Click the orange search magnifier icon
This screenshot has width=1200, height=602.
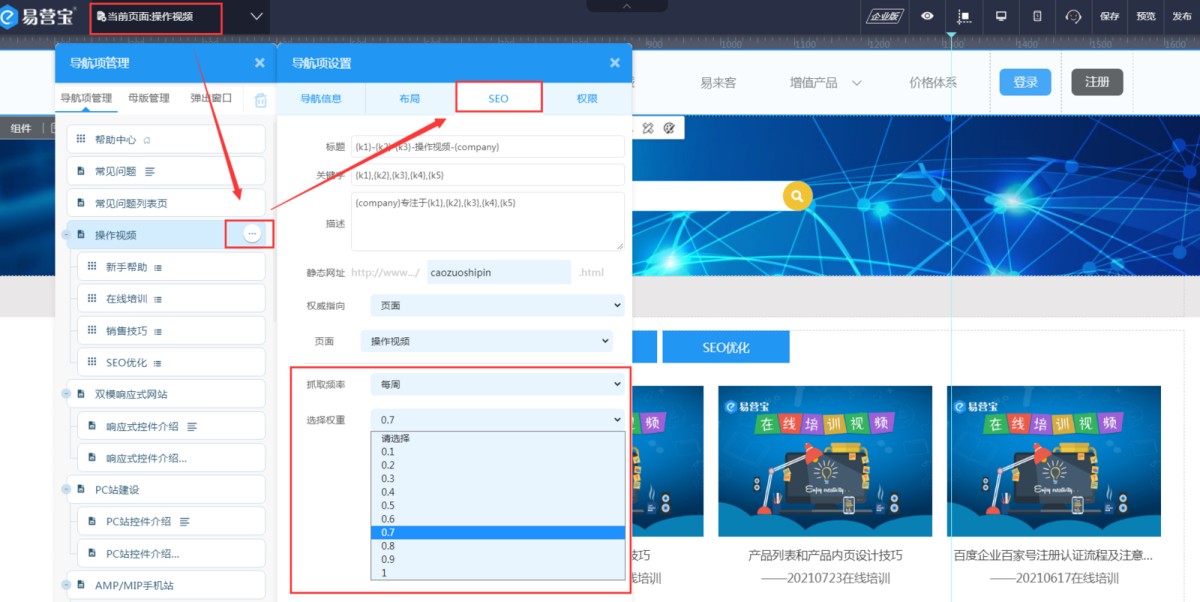pyautogui.click(x=797, y=196)
